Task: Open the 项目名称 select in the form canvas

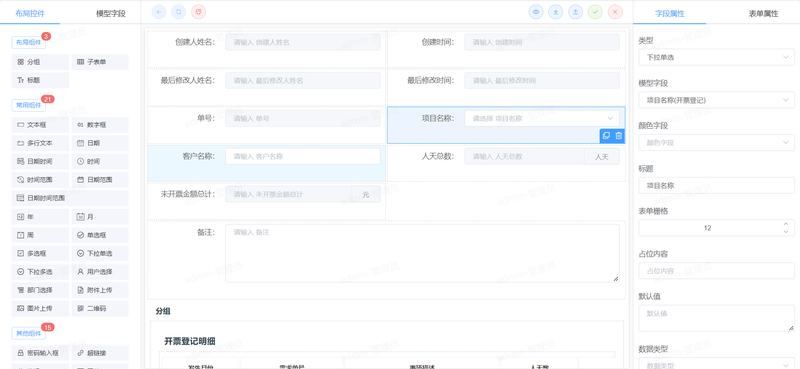Action: [x=542, y=118]
